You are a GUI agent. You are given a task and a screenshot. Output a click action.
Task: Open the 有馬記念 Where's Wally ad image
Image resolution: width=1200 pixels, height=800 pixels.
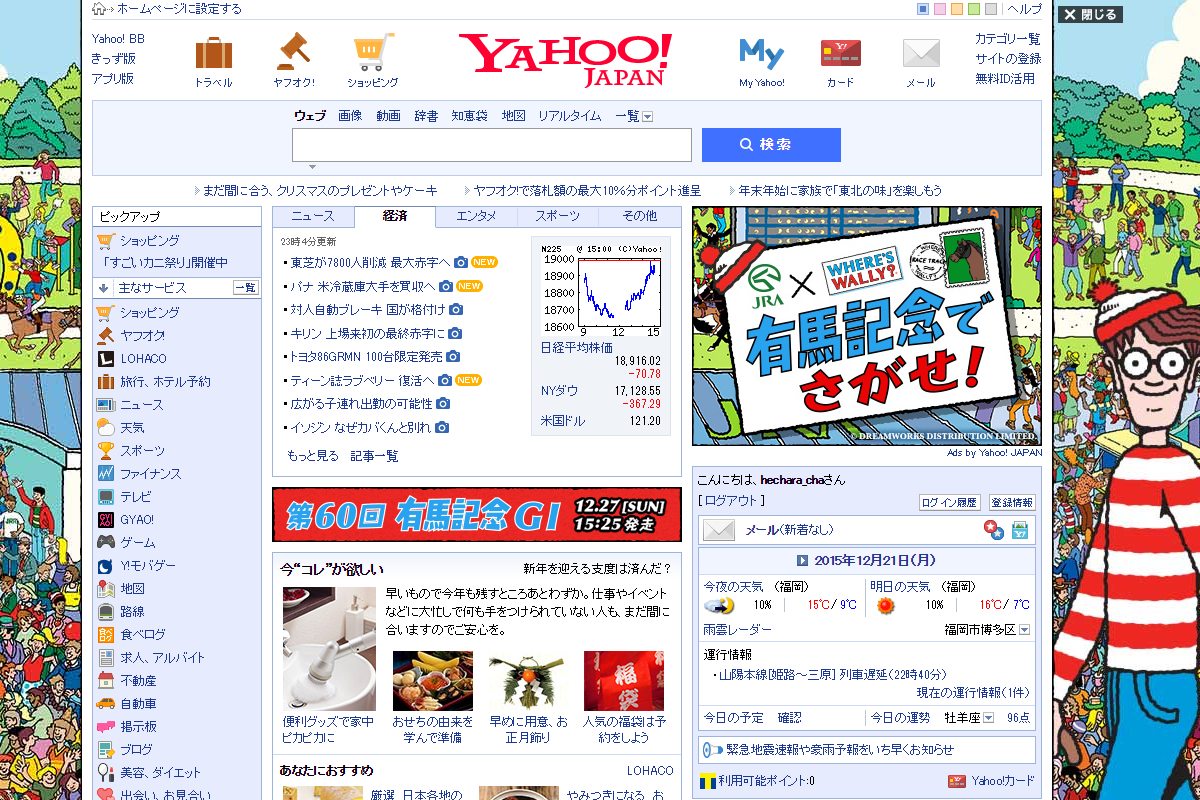[867, 326]
